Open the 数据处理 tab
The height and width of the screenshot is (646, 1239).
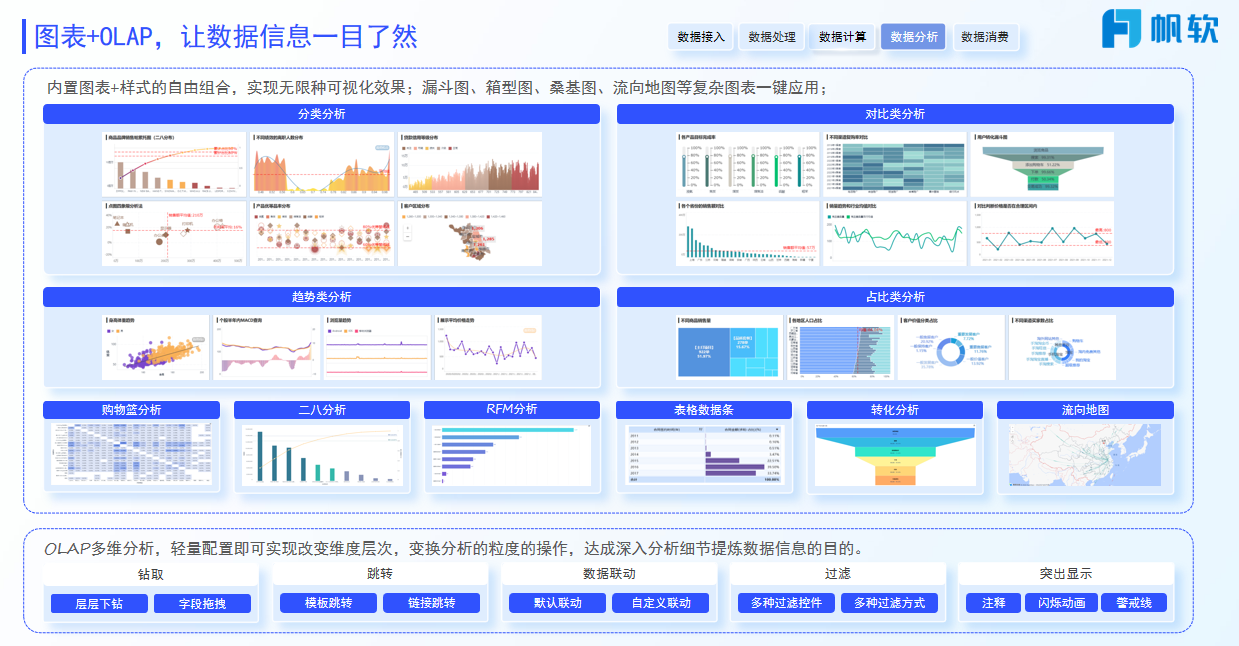tap(772, 37)
